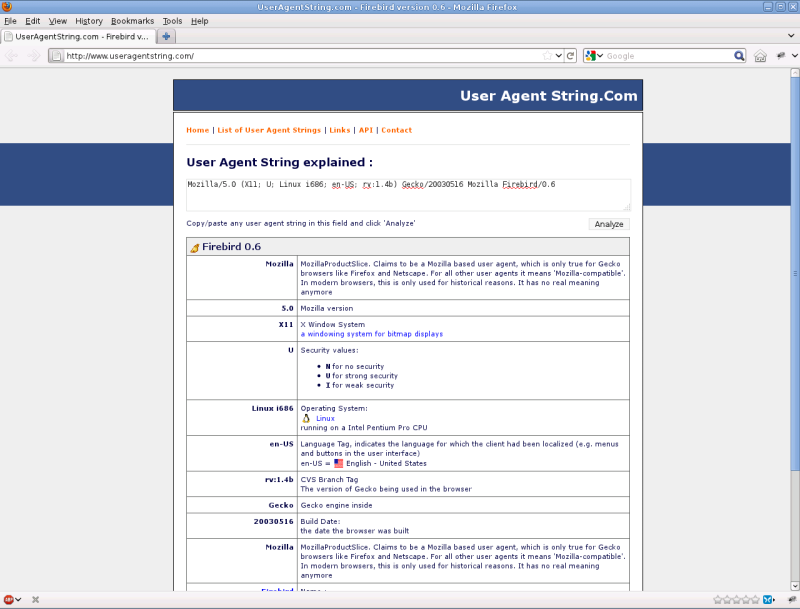Open a new tab with the plus button
The height and width of the screenshot is (609, 800).
pyautogui.click(x=166, y=36)
